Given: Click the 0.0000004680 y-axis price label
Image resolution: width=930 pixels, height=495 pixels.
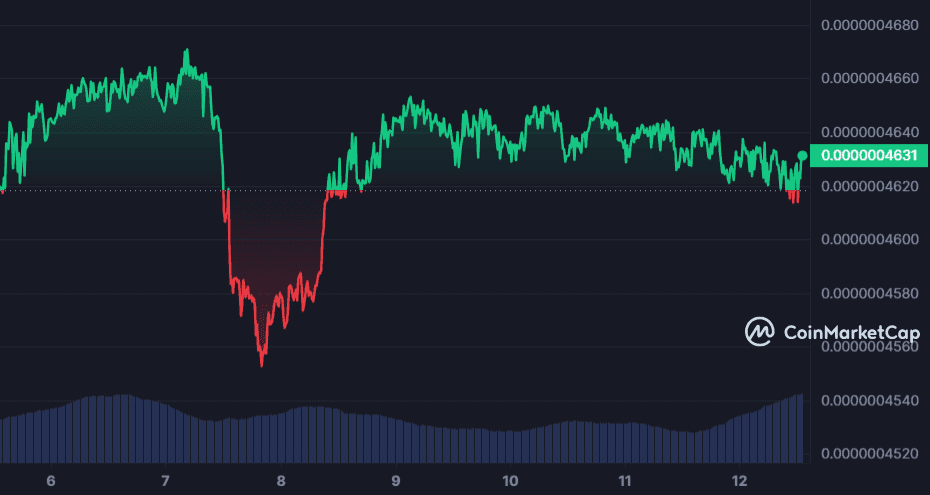Looking at the screenshot, I should [869, 24].
